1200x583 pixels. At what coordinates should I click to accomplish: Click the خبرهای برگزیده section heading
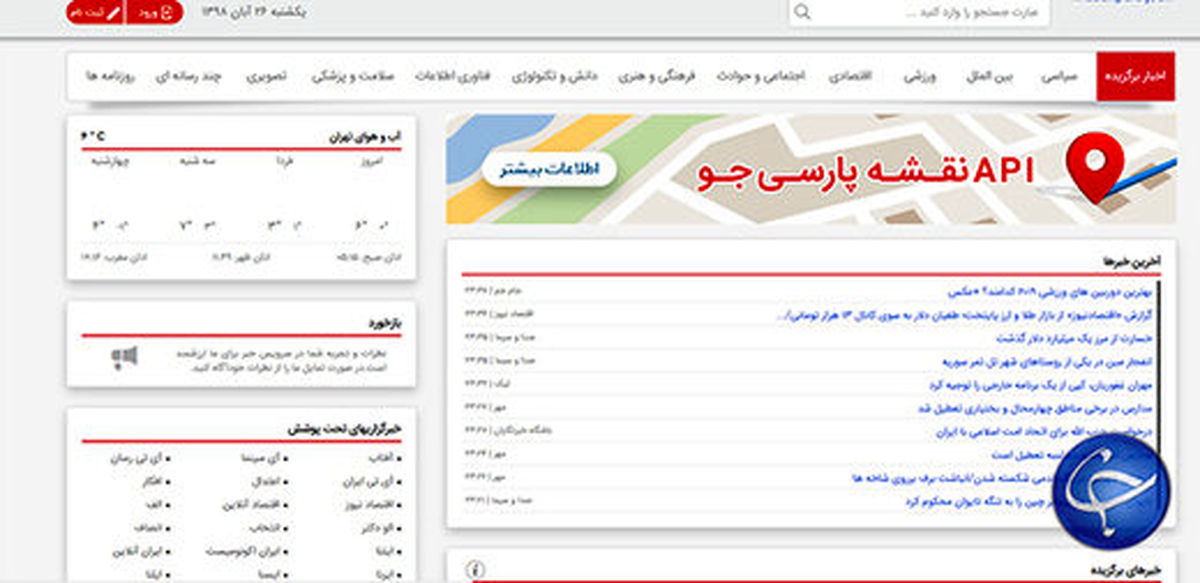[1127, 569]
